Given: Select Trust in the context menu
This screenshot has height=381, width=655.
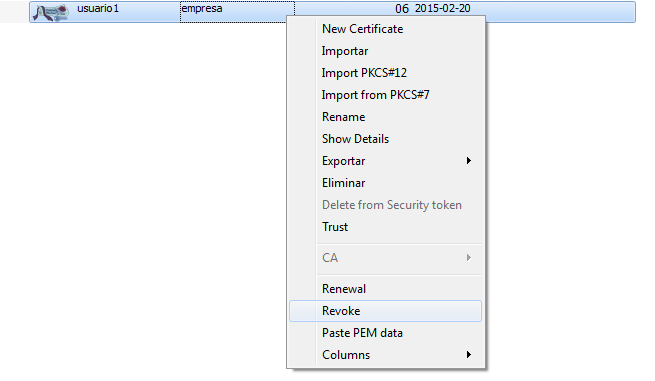Looking at the screenshot, I should (x=386, y=227).
